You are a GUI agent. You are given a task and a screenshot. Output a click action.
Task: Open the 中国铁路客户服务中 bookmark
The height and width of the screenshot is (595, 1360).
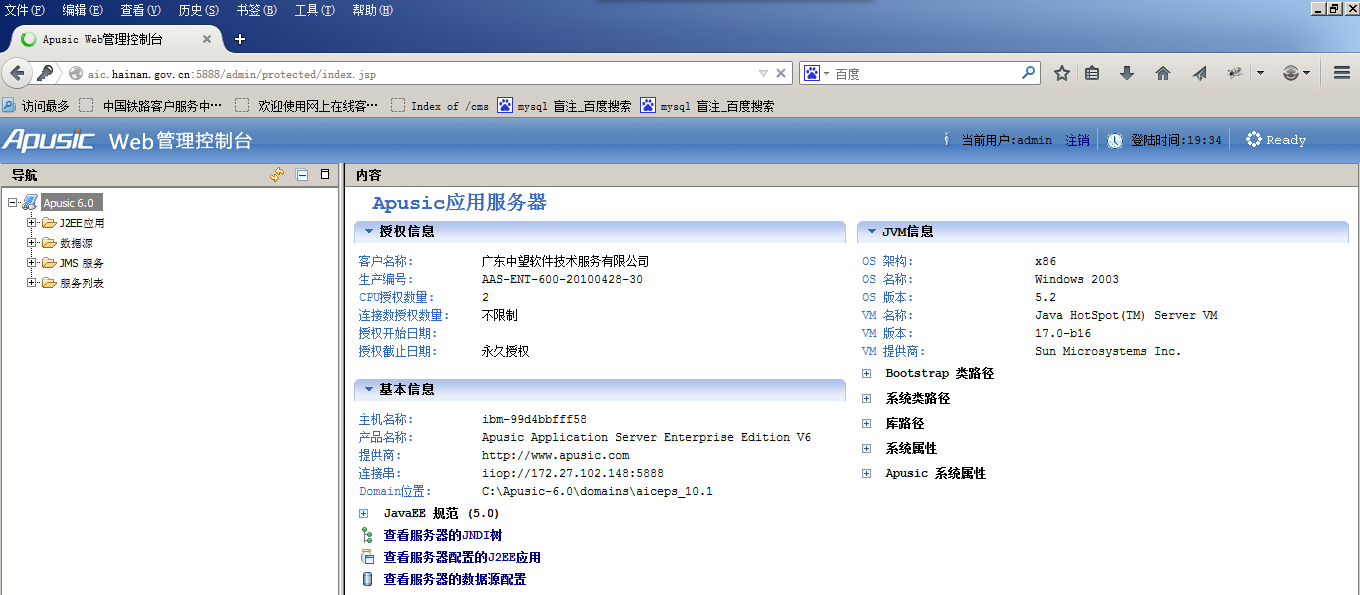[151, 106]
